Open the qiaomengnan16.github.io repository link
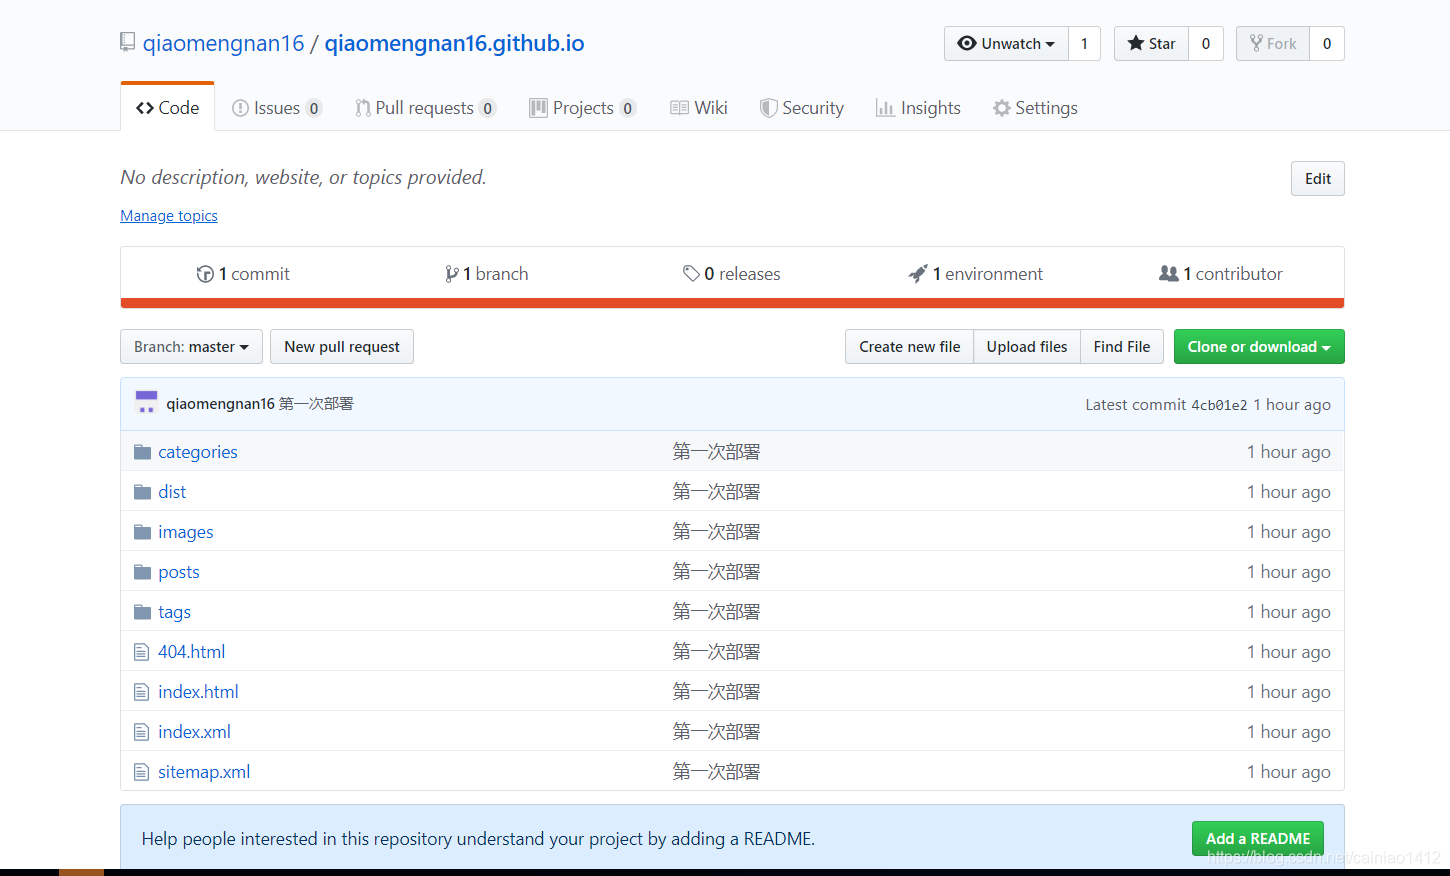The image size is (1450, 876). (454, 43)
